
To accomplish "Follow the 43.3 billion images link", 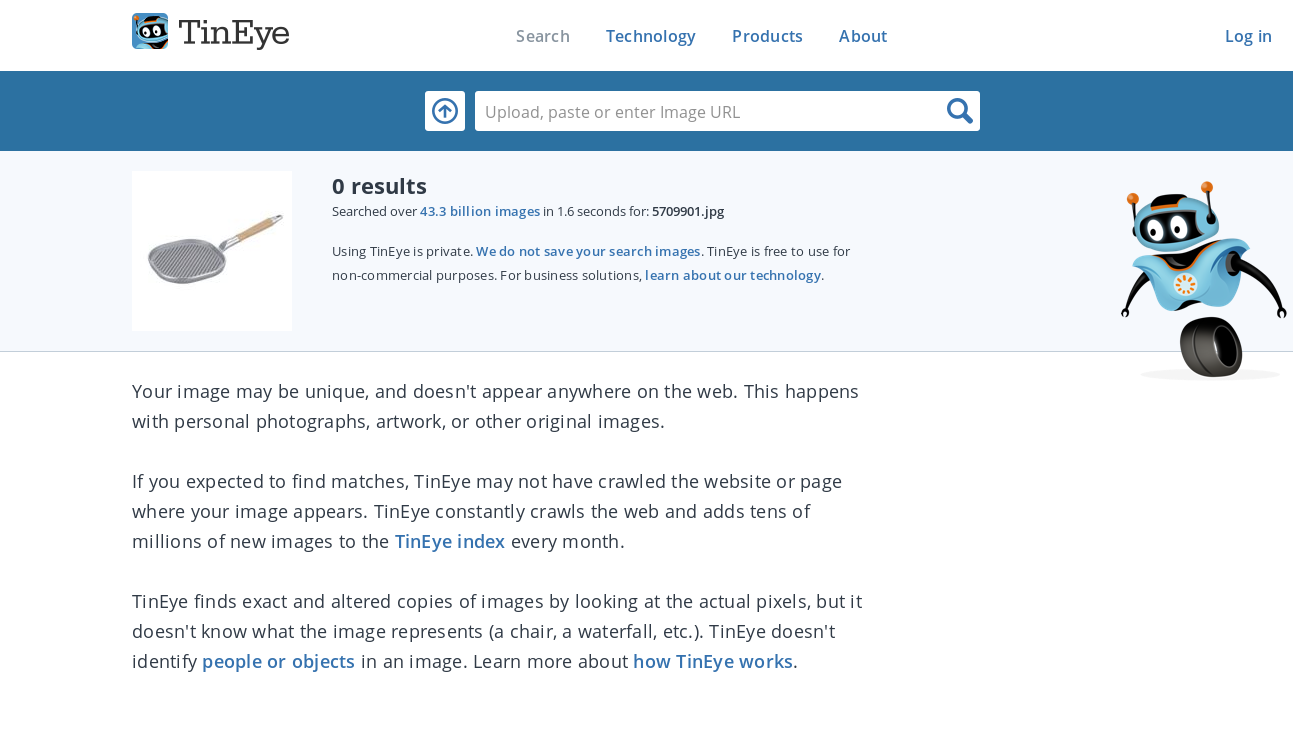I will [479, 211].
